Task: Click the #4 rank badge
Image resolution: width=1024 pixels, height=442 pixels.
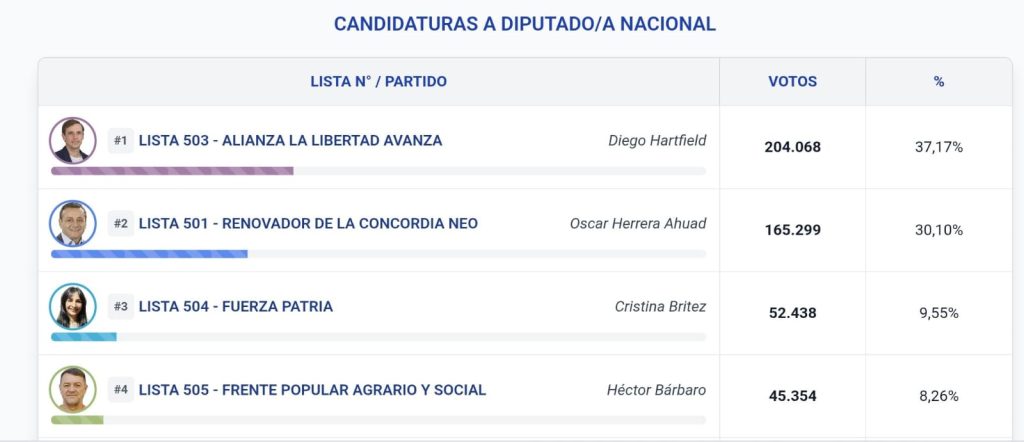Action: click(120, 390)
